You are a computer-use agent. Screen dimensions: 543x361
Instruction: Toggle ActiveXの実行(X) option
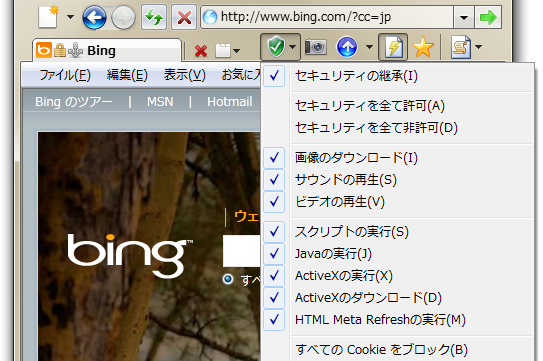pos(398,276)
